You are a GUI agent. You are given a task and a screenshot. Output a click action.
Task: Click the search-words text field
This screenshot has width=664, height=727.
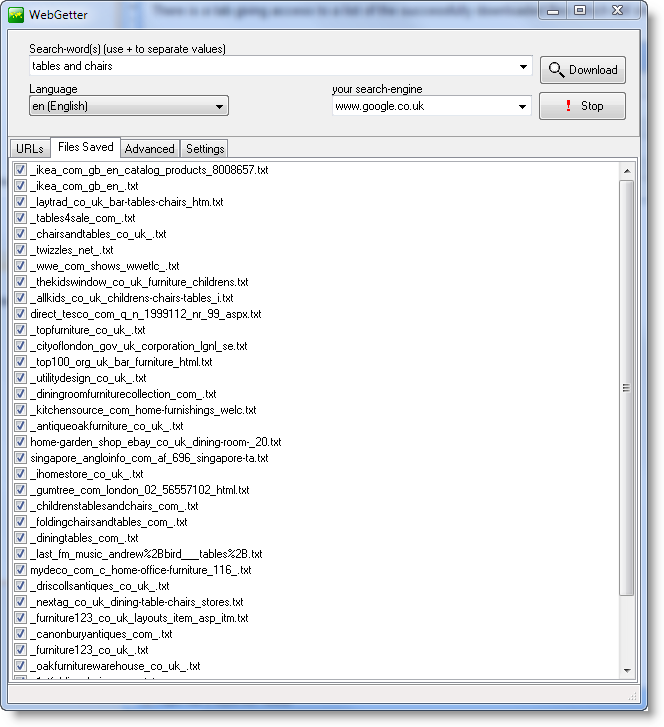270,67
